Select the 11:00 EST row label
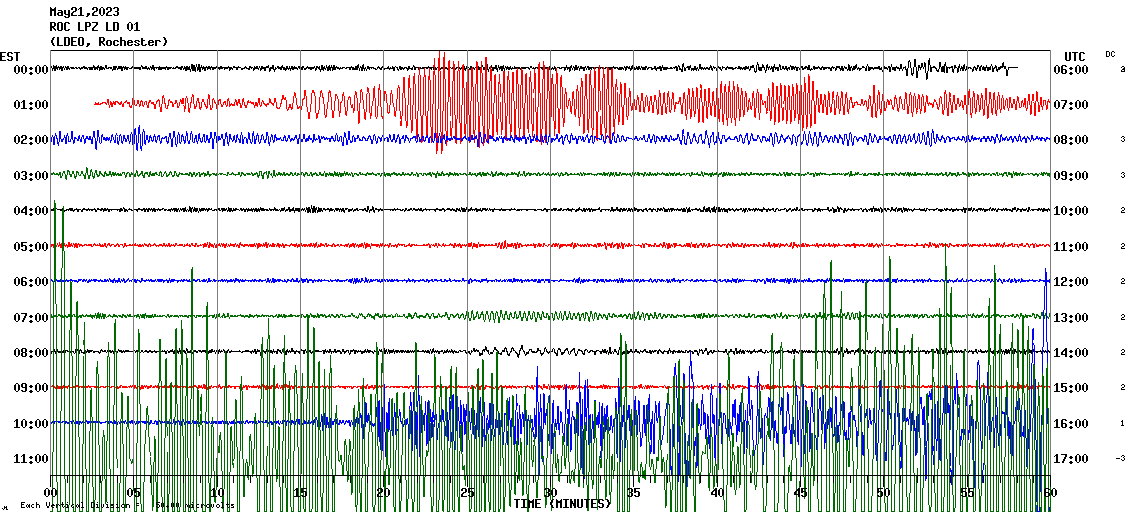Image resolution: width=1130 pixels, height=519 pixels. click(x=30, y=459)
